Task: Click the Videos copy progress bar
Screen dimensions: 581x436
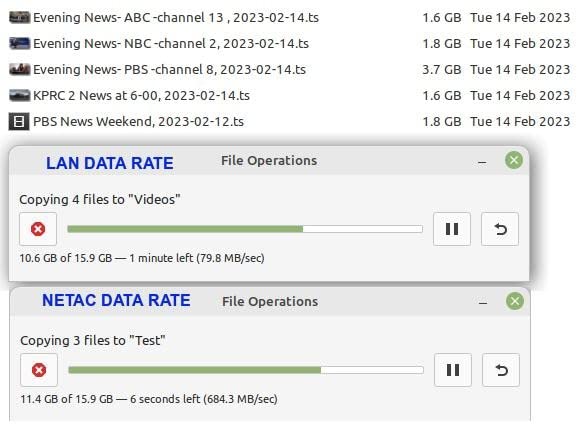Action: (245, 229)
